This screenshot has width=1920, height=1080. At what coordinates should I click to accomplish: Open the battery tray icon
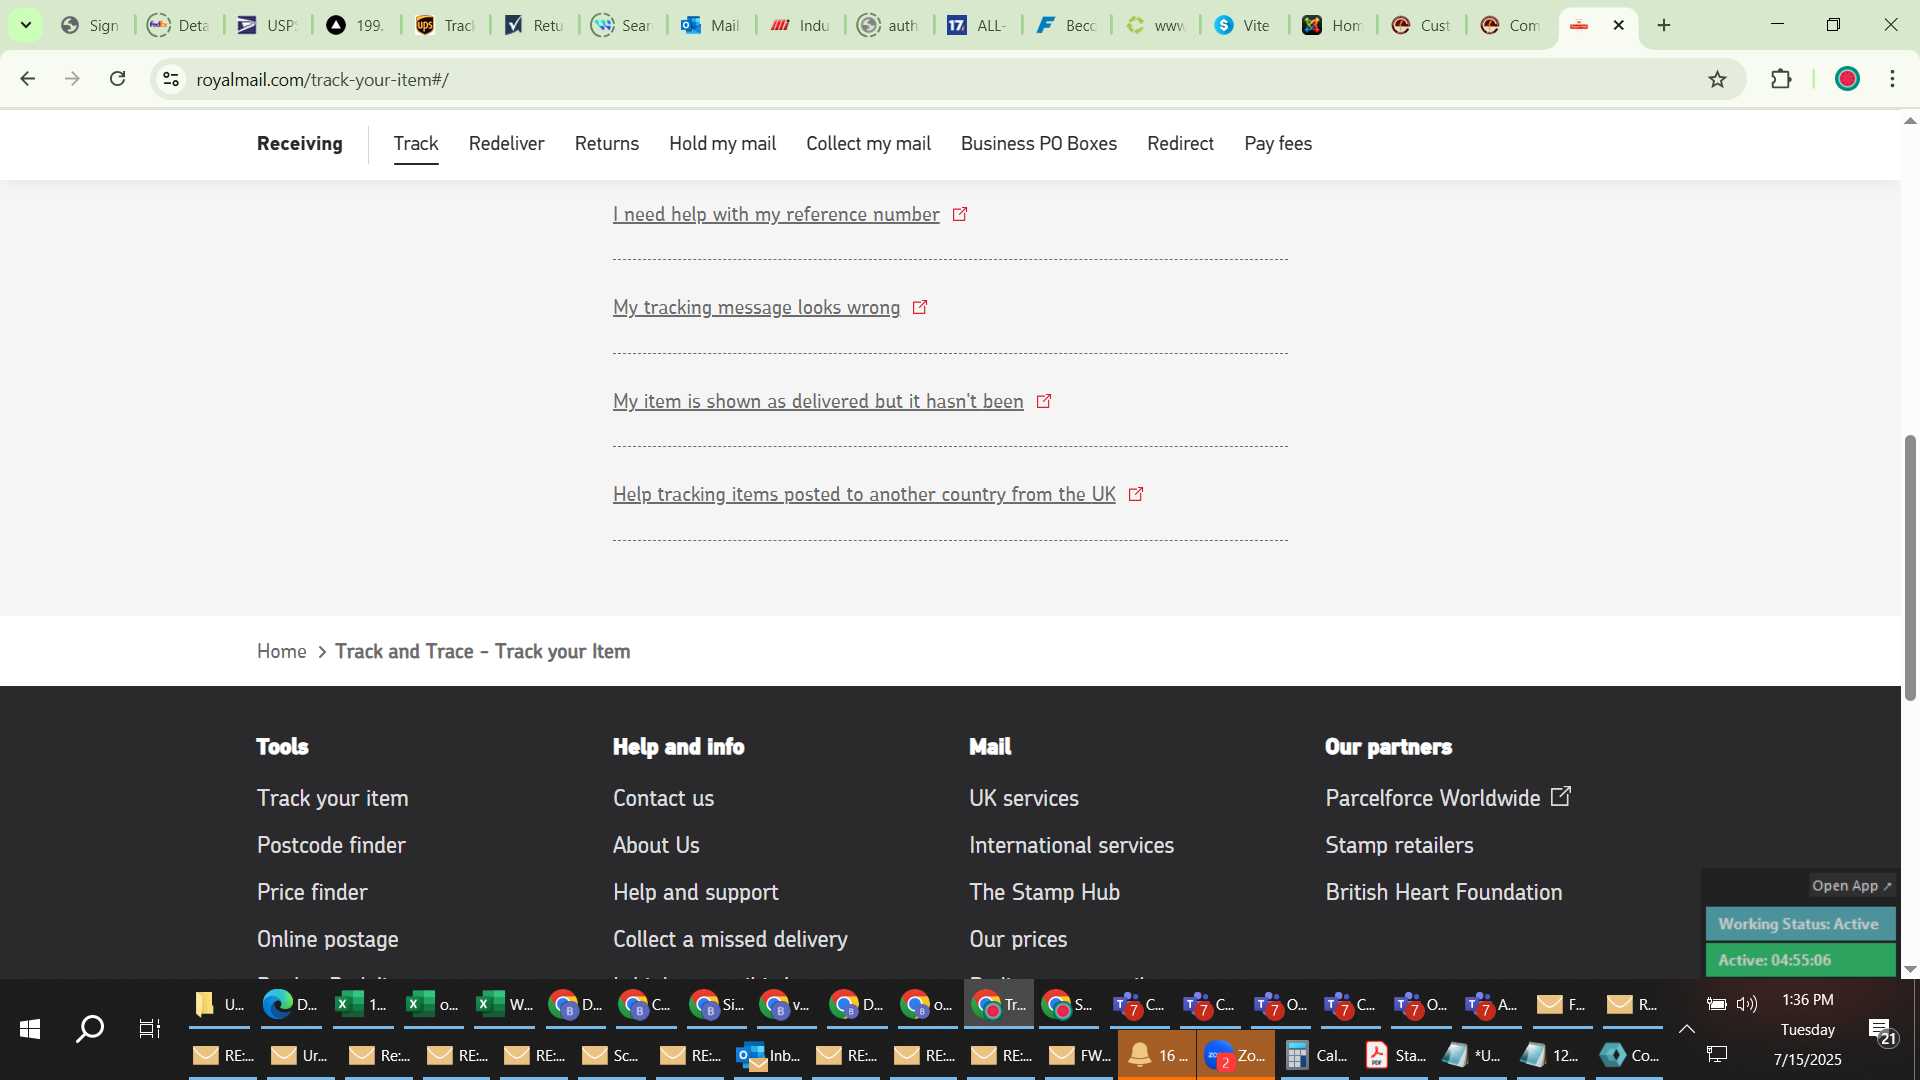pyautogui.click(x=1716, y=1004)
